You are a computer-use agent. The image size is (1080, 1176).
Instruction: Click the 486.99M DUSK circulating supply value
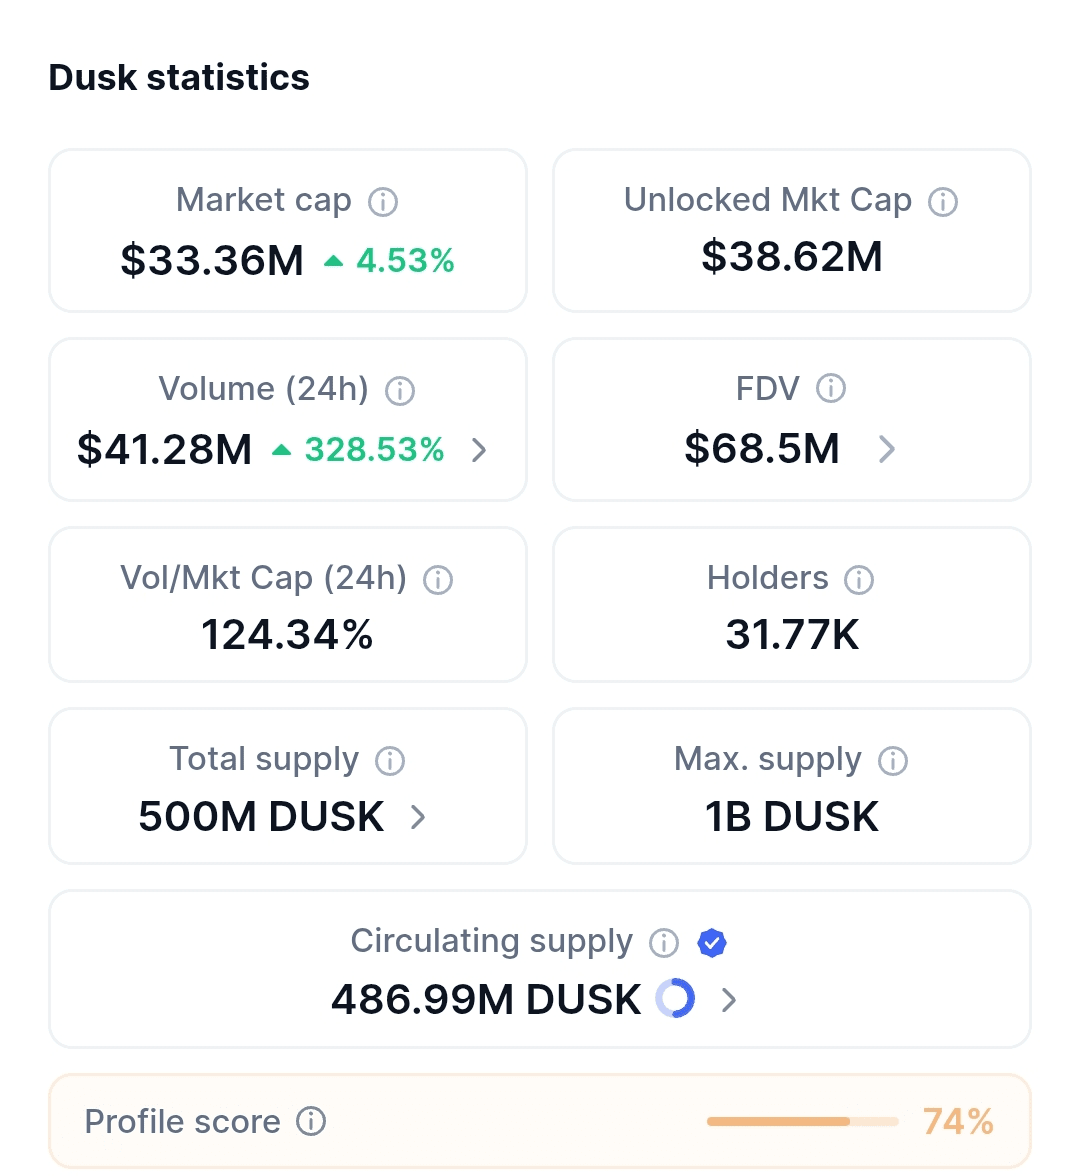coord(486,1000)
